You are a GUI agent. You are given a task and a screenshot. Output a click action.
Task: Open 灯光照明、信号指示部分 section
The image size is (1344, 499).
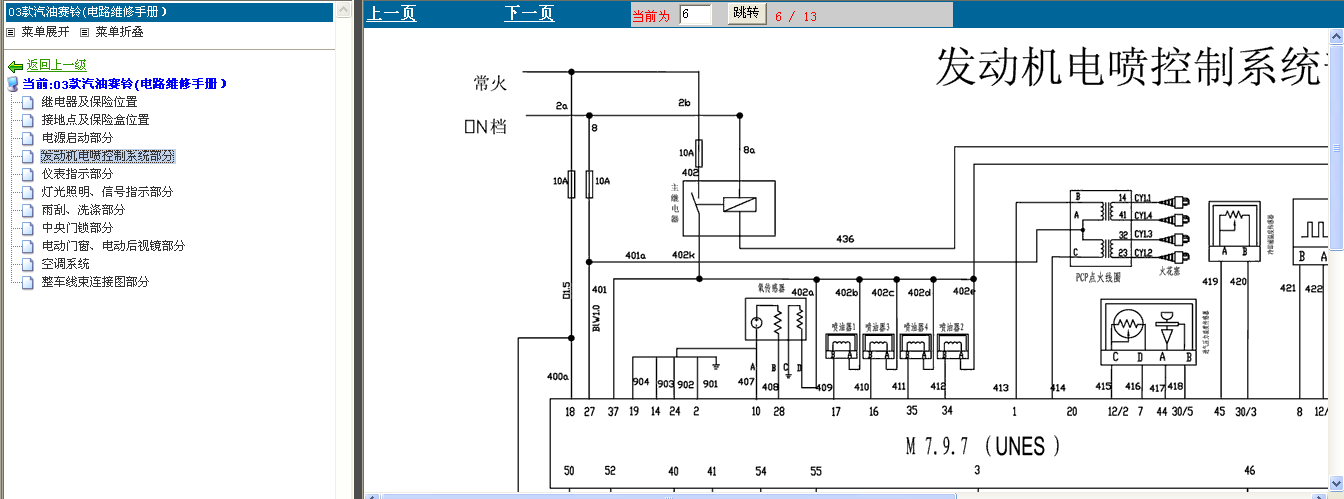pos(107,192)
